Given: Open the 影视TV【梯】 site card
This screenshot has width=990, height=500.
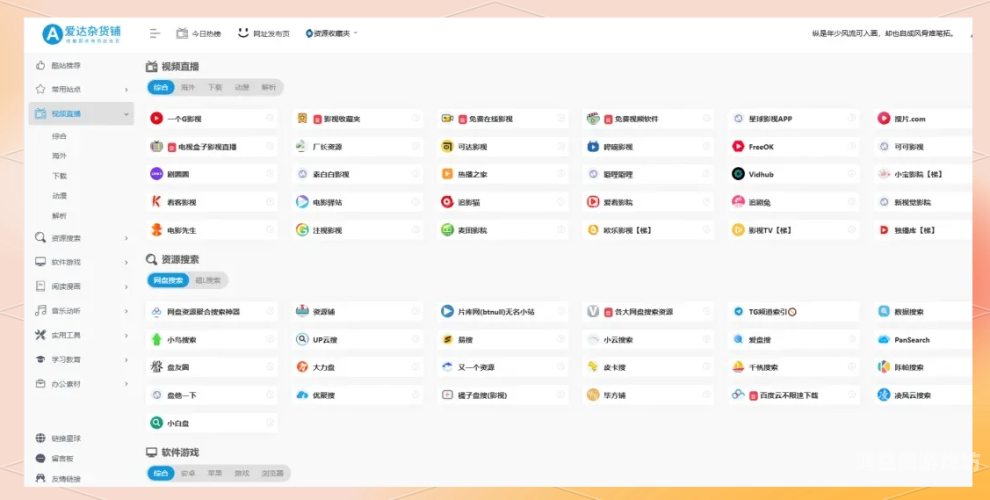Looking at the screenshot, I should [793, 230].
